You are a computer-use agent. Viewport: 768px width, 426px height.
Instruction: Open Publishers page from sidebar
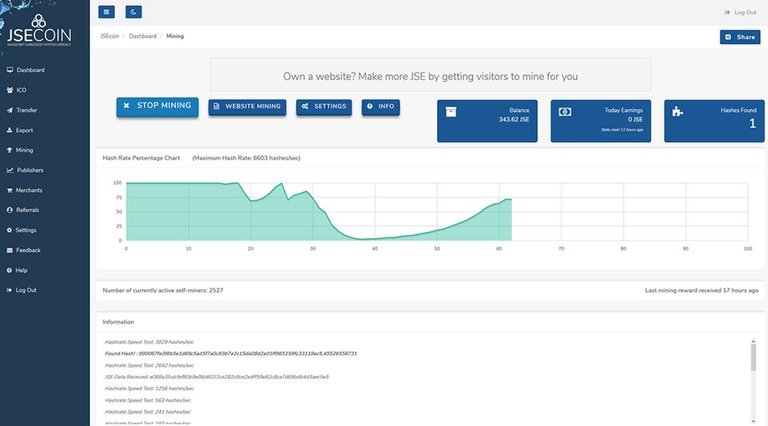click(29, 170)
